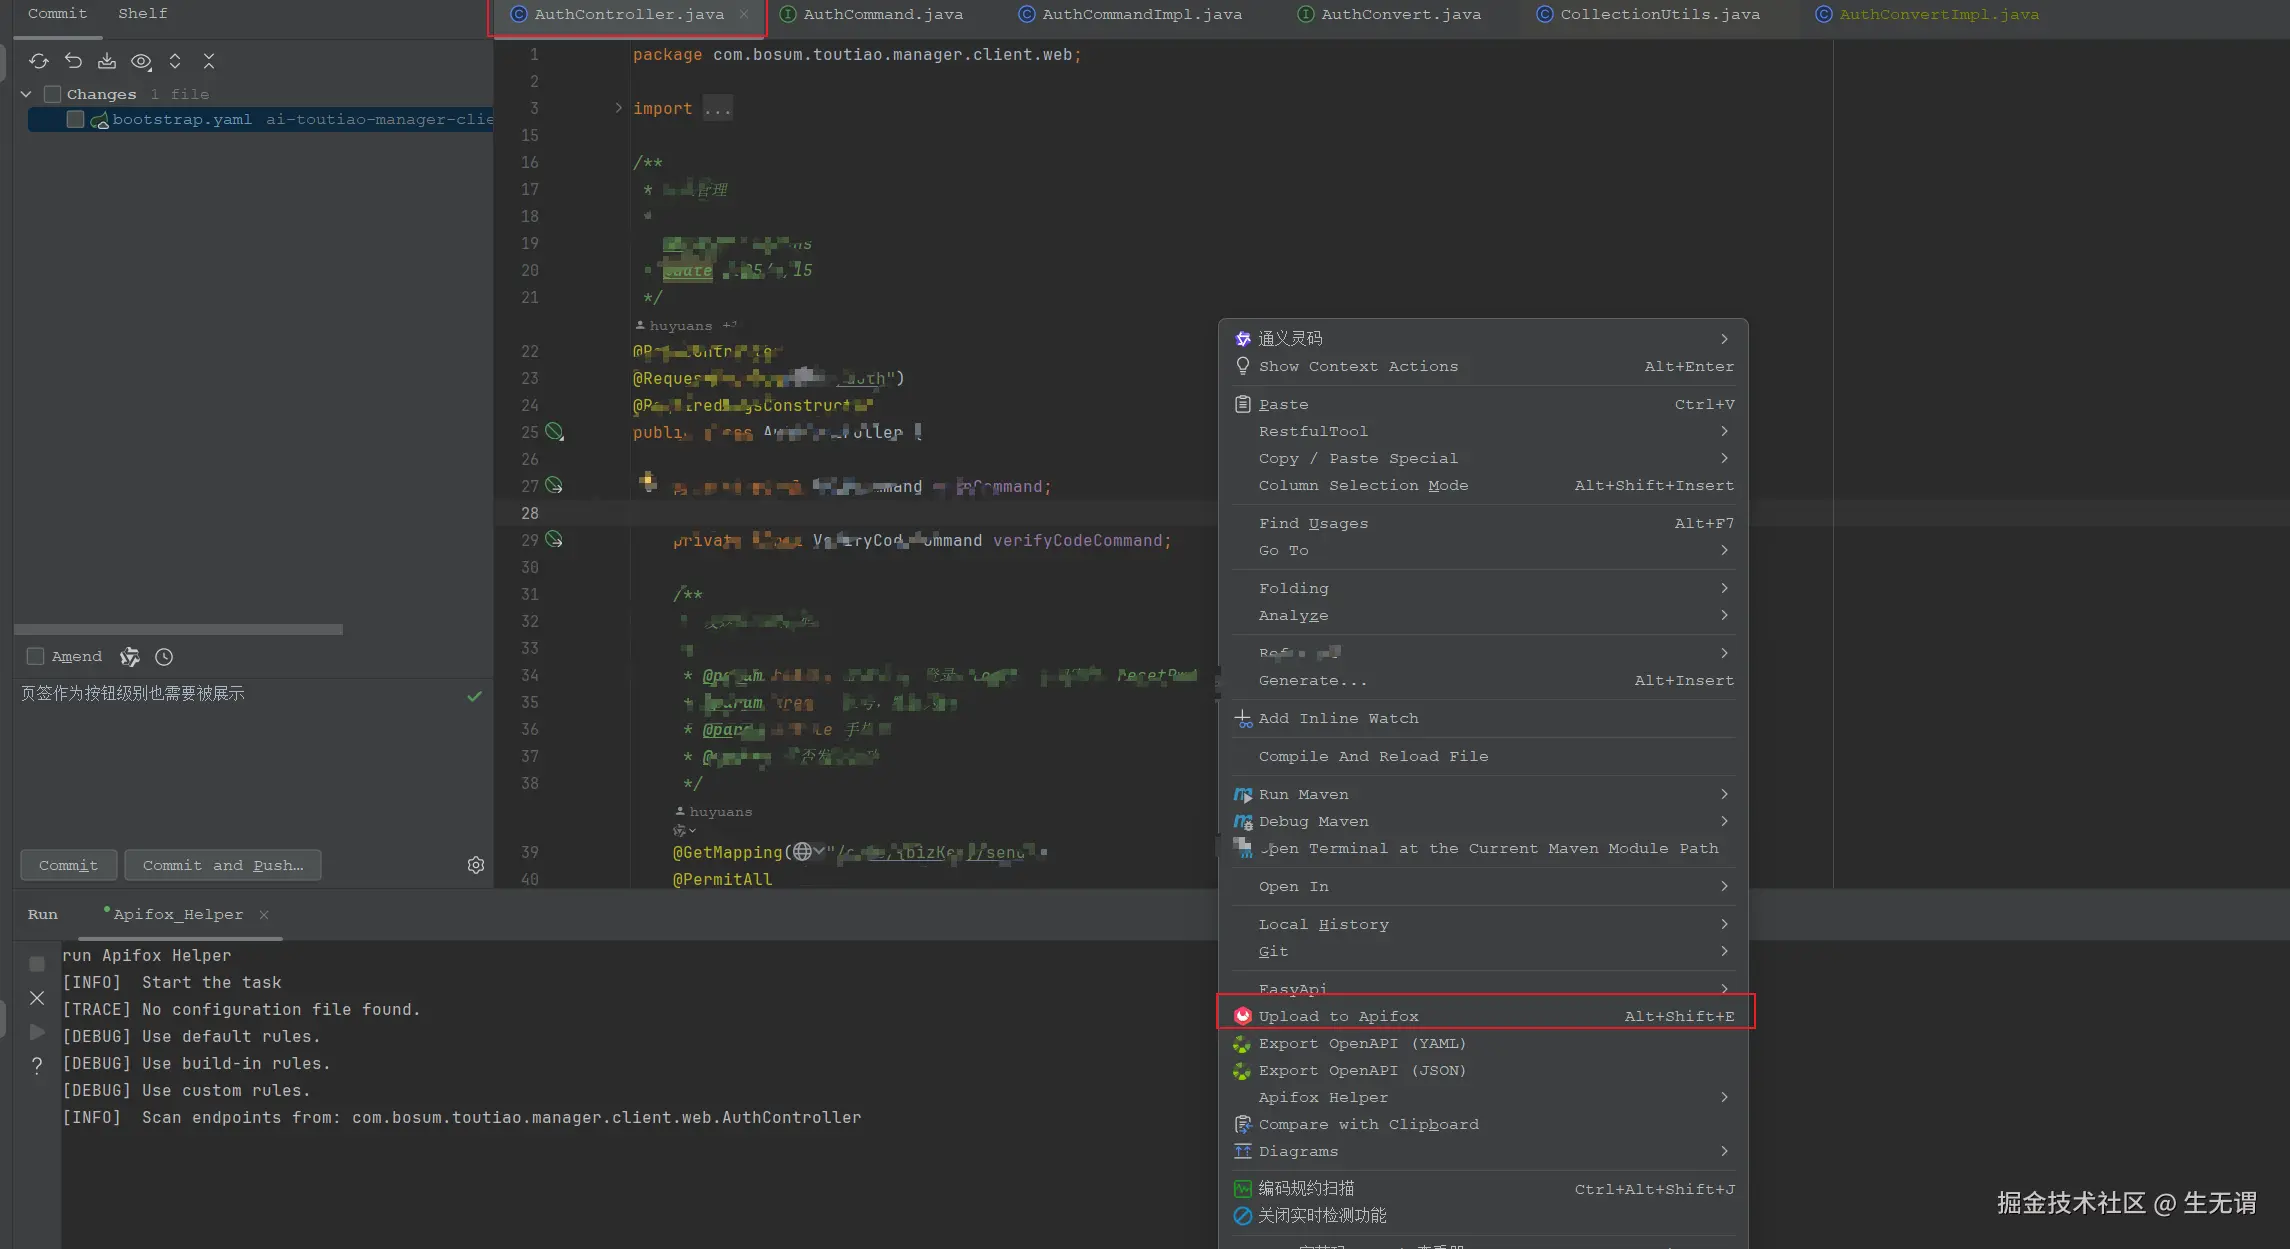Check the bootstrap.yaml file checkbox
This screenshot has height=1249, width=2290.
point(75,119)
